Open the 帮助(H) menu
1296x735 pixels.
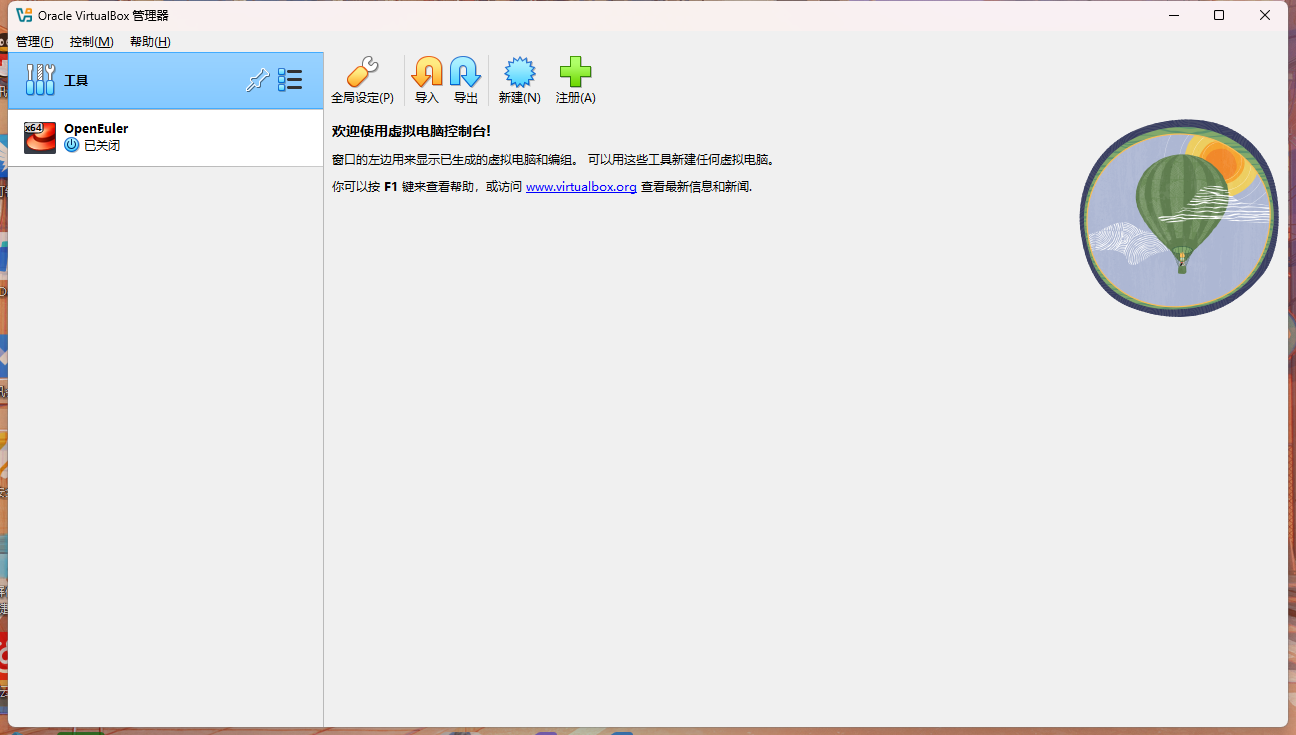point(150,42)
